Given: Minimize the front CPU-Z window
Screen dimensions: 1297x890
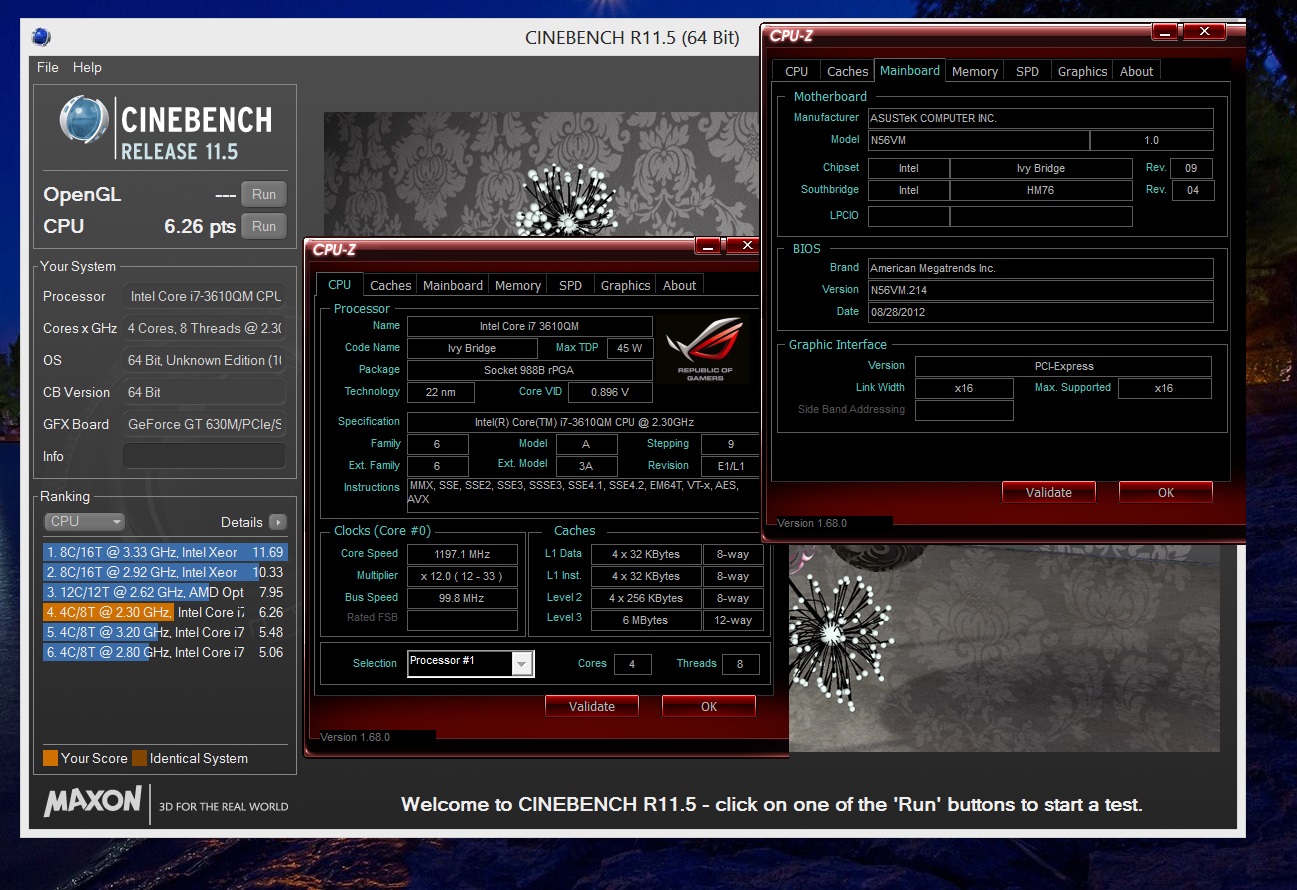Looking at the screenshot, I should pyautogui.click(x=709, y=247).
